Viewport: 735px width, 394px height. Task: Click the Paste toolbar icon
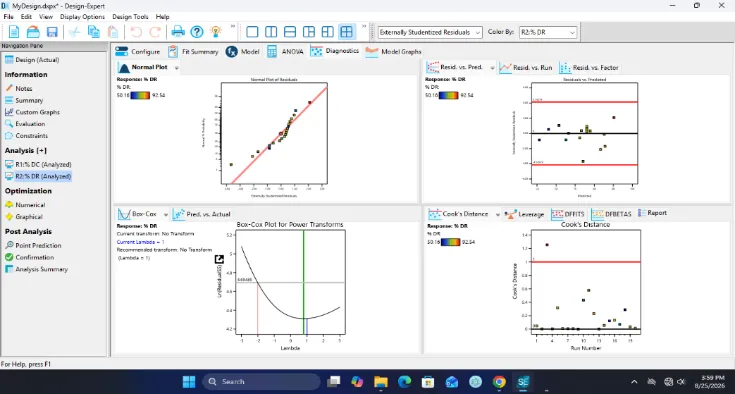point(113,32)
